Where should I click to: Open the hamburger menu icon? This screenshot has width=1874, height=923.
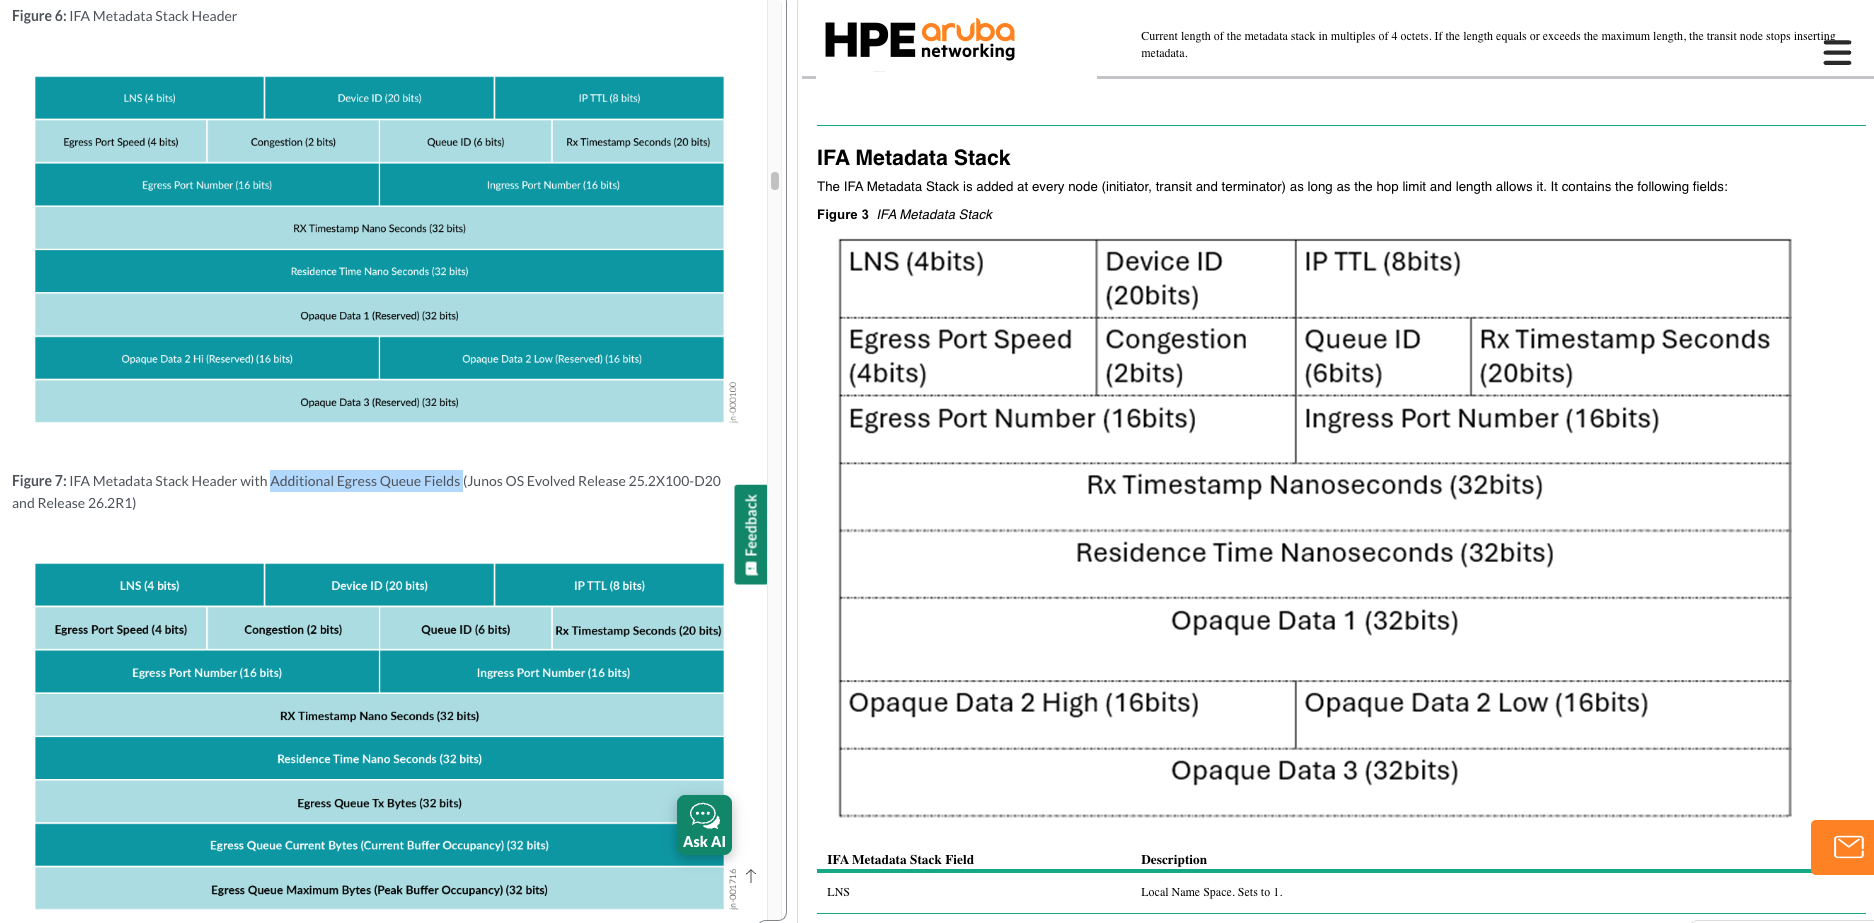[x=1837, y=52]
